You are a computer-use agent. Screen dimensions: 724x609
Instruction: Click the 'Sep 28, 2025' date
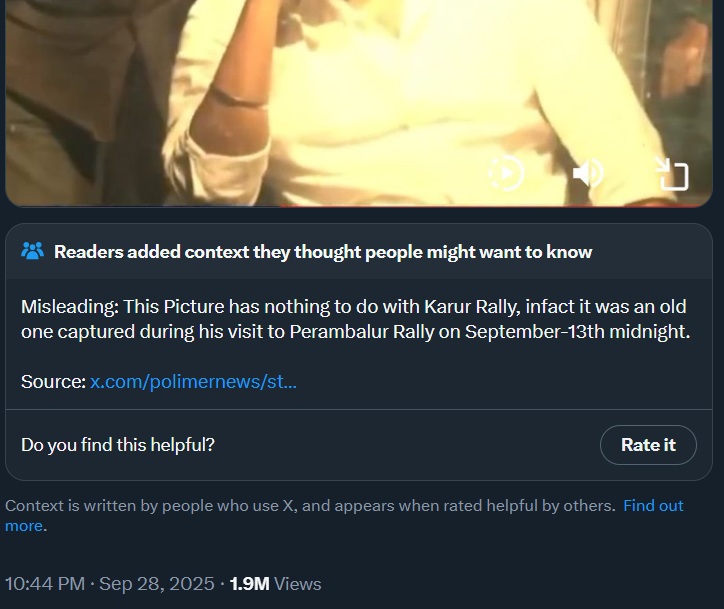157,583
